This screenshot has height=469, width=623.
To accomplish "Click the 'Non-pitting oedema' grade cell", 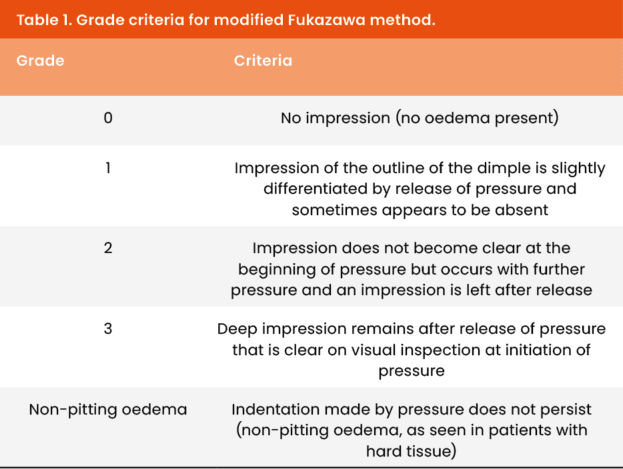I will (108, 409).
